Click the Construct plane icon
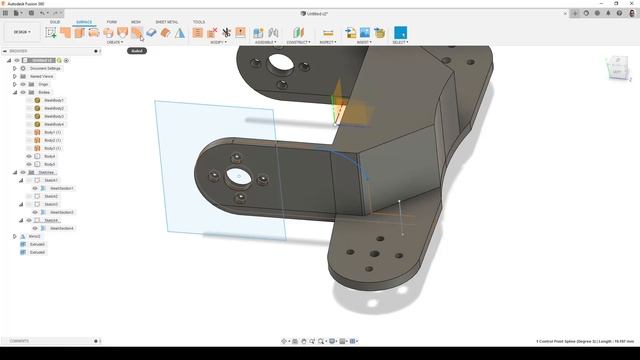Image resolution: width=640 pixels, height=360 pixels. pyautogui.click(x=298, y=33)
